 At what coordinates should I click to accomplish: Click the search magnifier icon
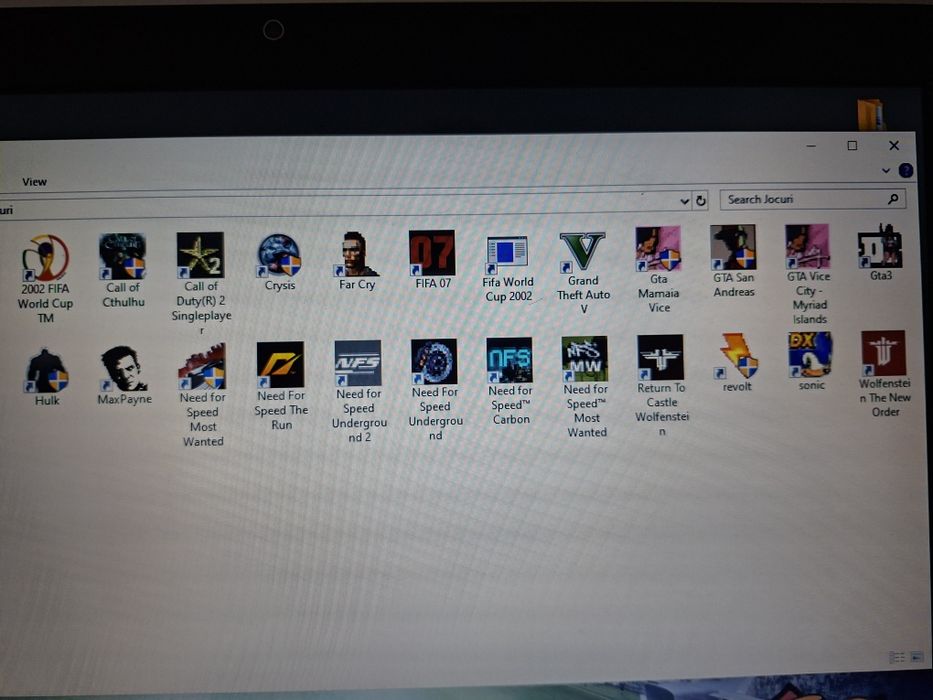point(893,199)
